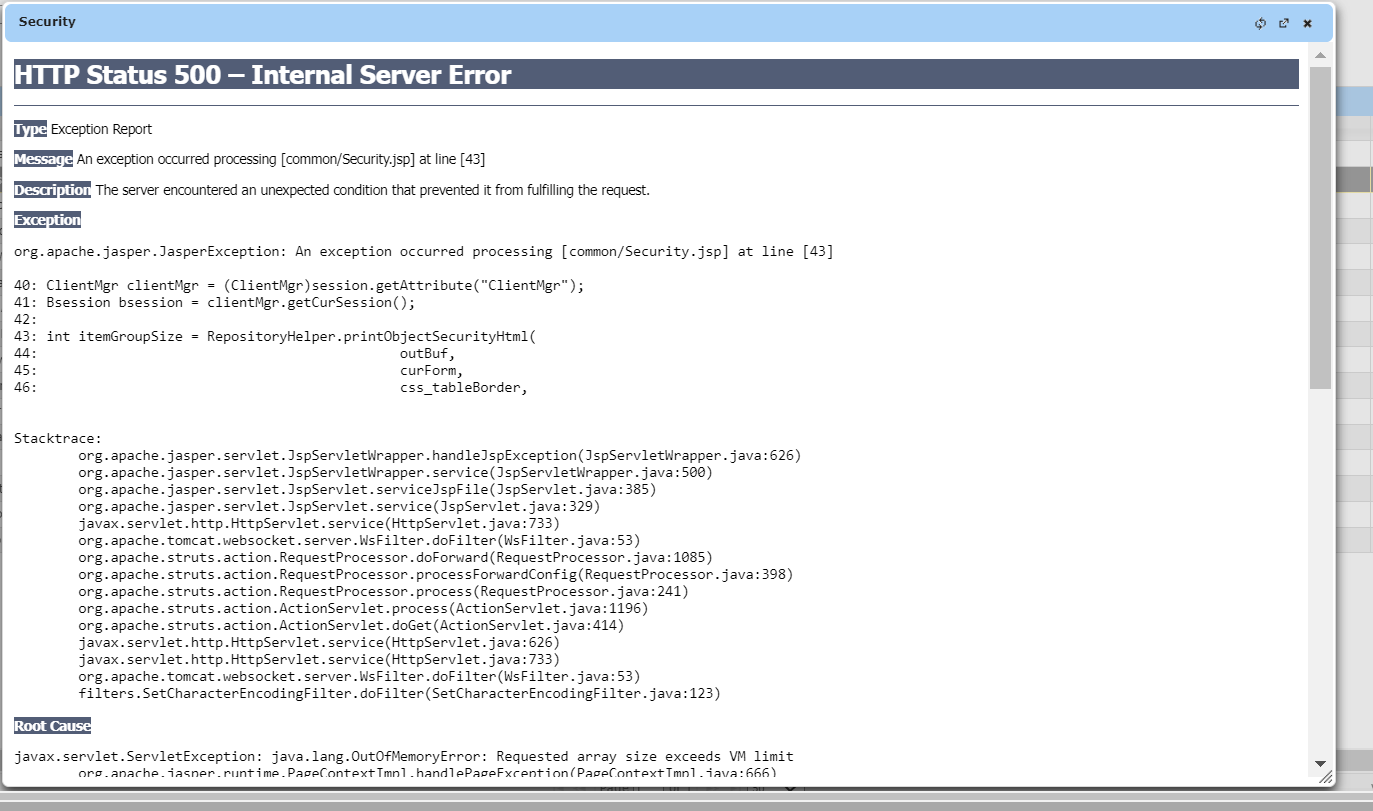The image size is (1373, 811).
Task: Select the Type label
Action: (30, 129)
